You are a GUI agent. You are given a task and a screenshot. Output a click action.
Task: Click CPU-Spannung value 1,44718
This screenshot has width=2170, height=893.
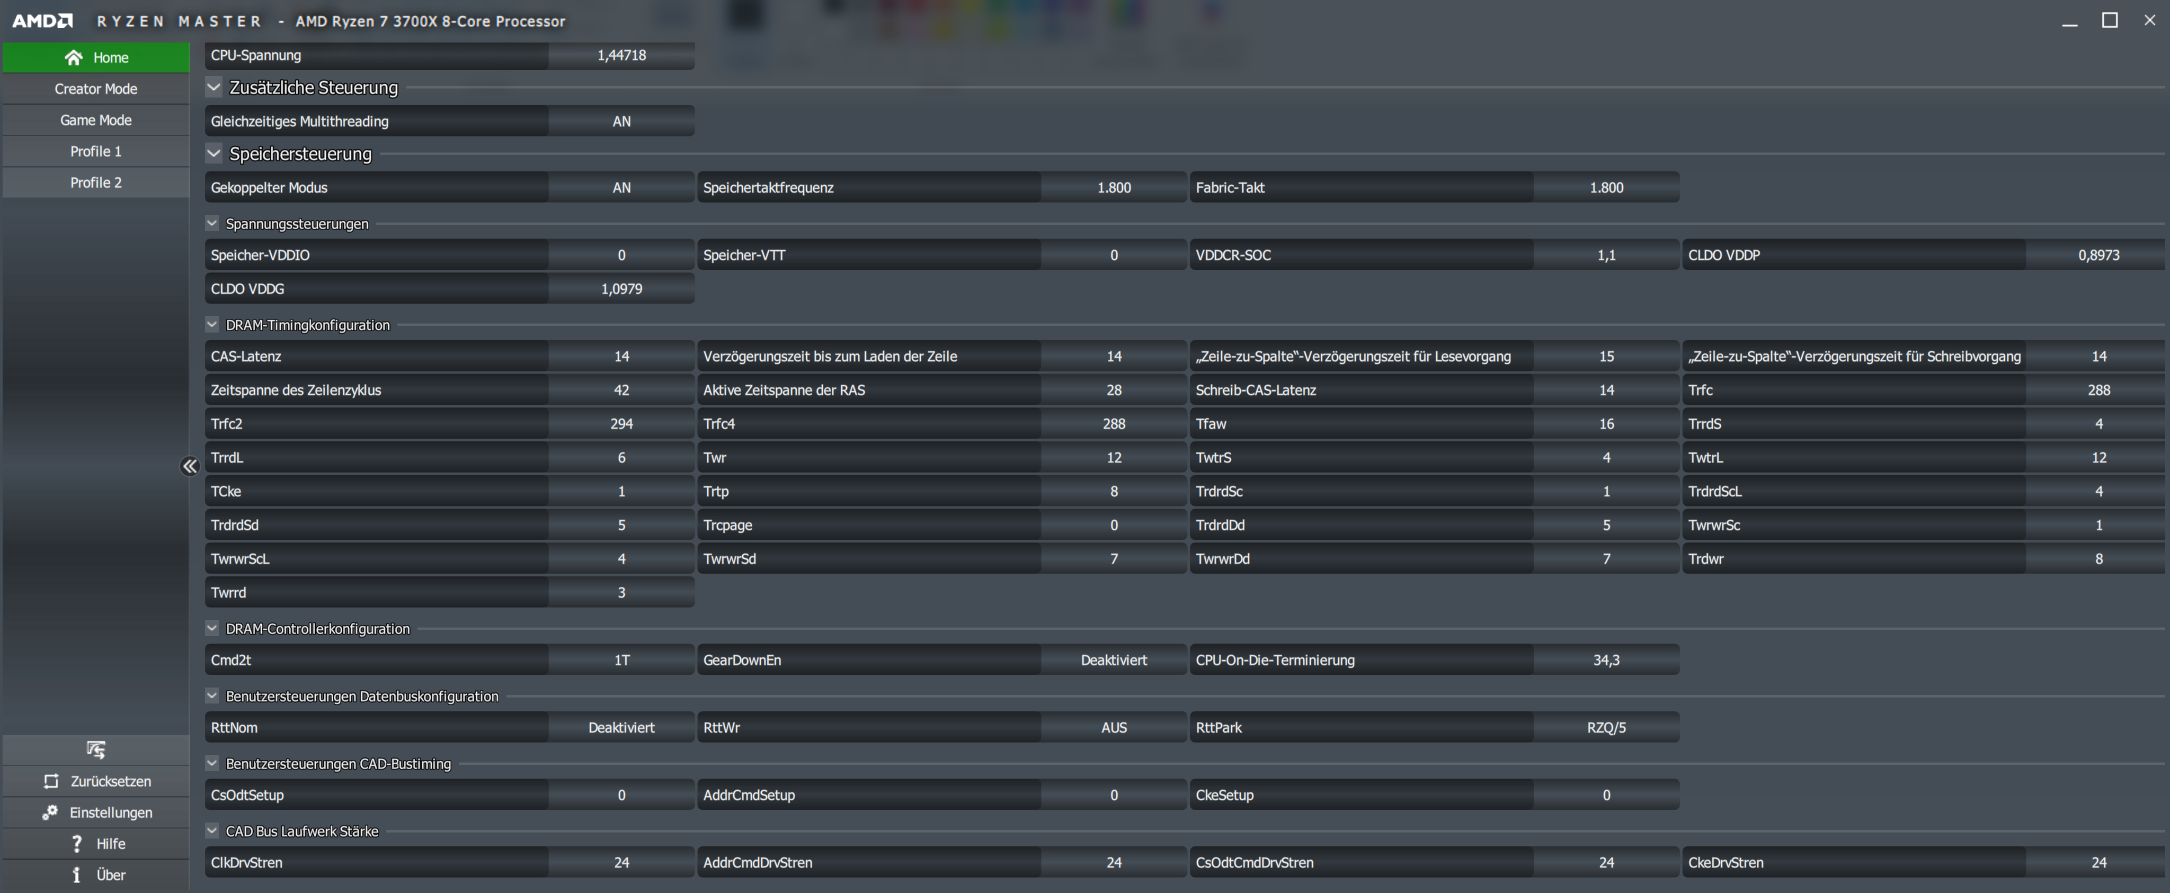coord(621,55)
